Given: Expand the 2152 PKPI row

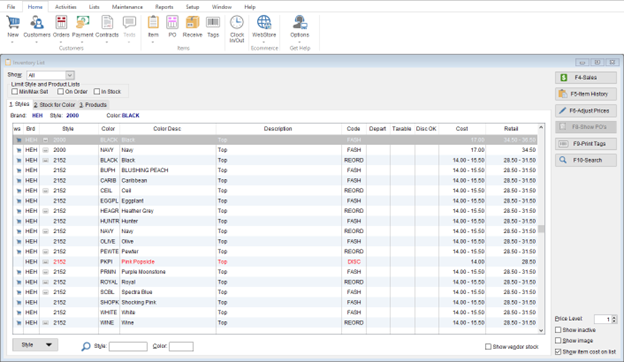Looking at the screenshot, I should tap(45, 262).
